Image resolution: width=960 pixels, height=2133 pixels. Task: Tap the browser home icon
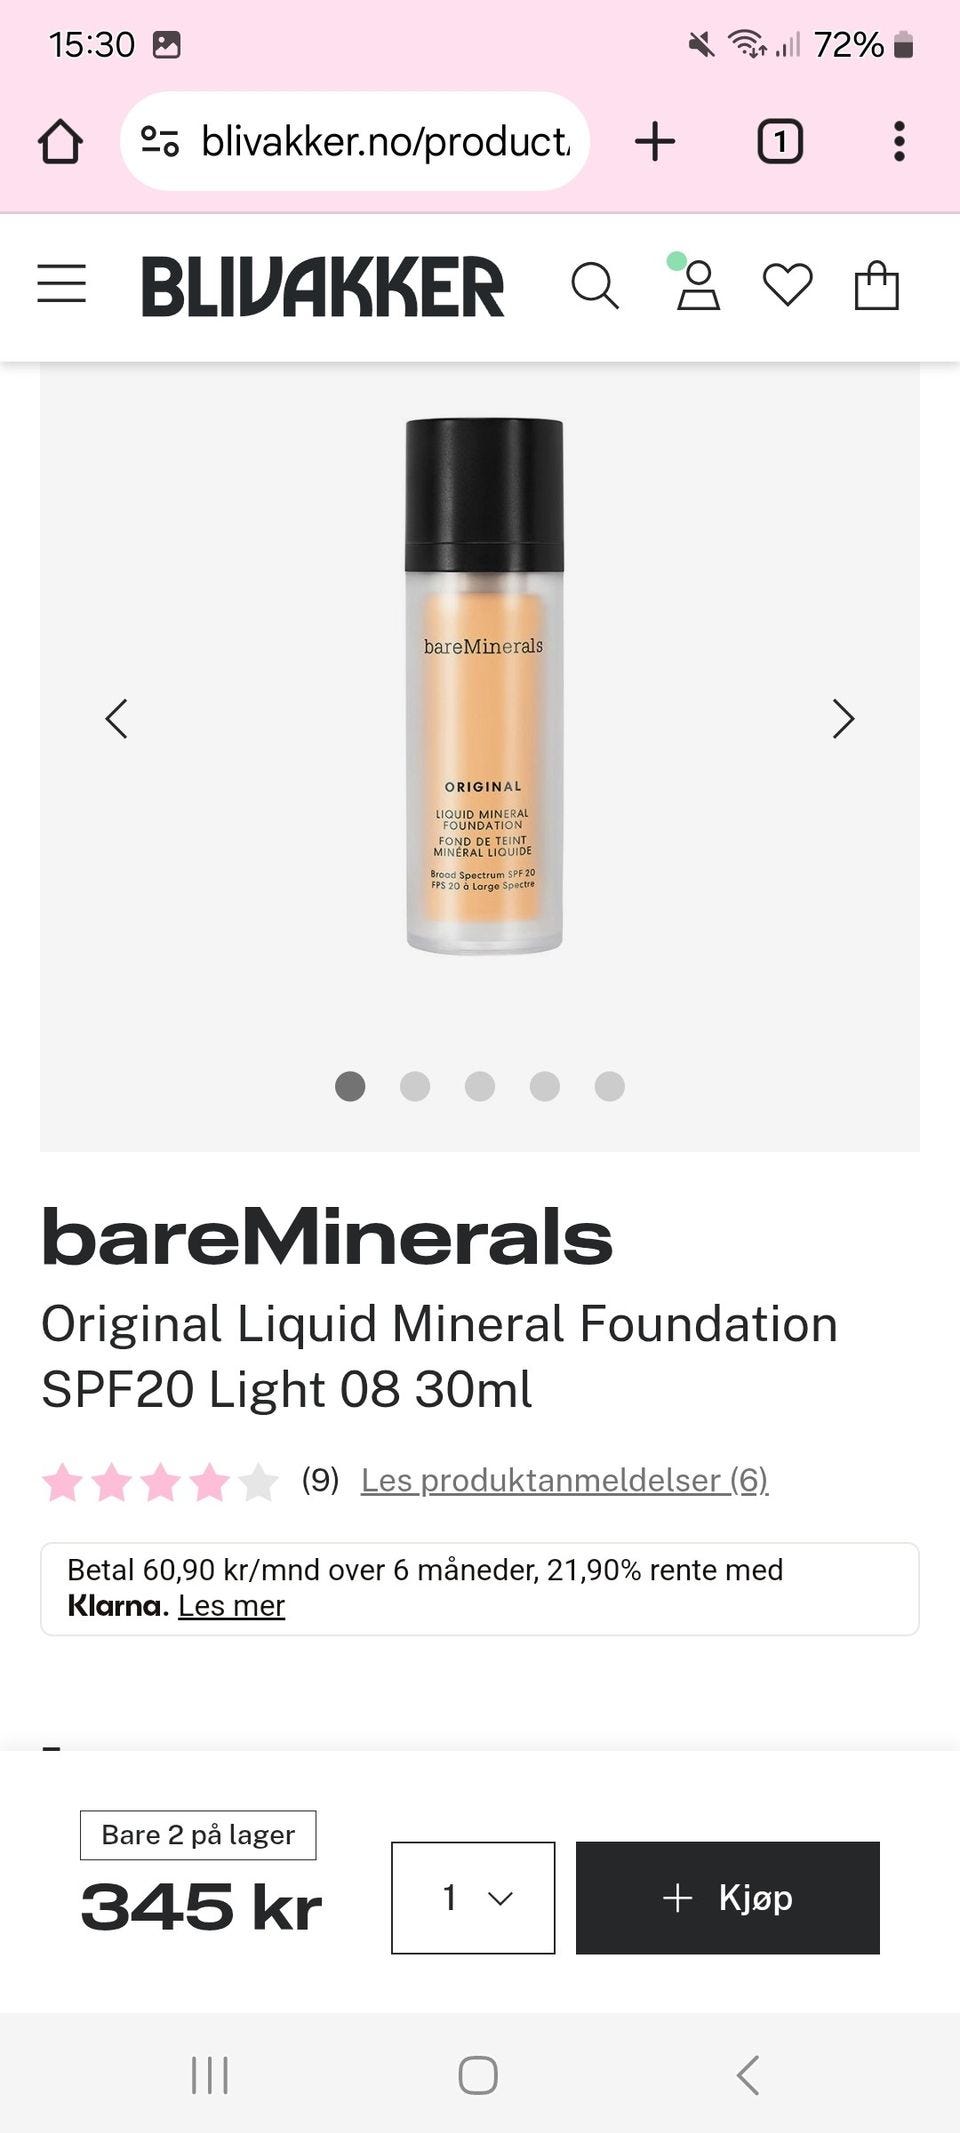60,141
